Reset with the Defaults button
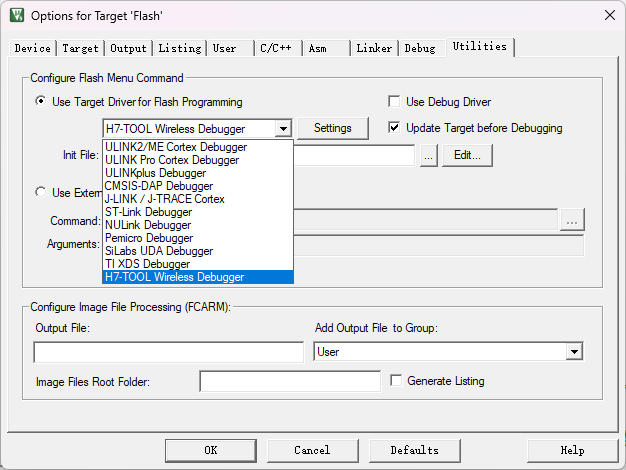 tap(414, 450)
